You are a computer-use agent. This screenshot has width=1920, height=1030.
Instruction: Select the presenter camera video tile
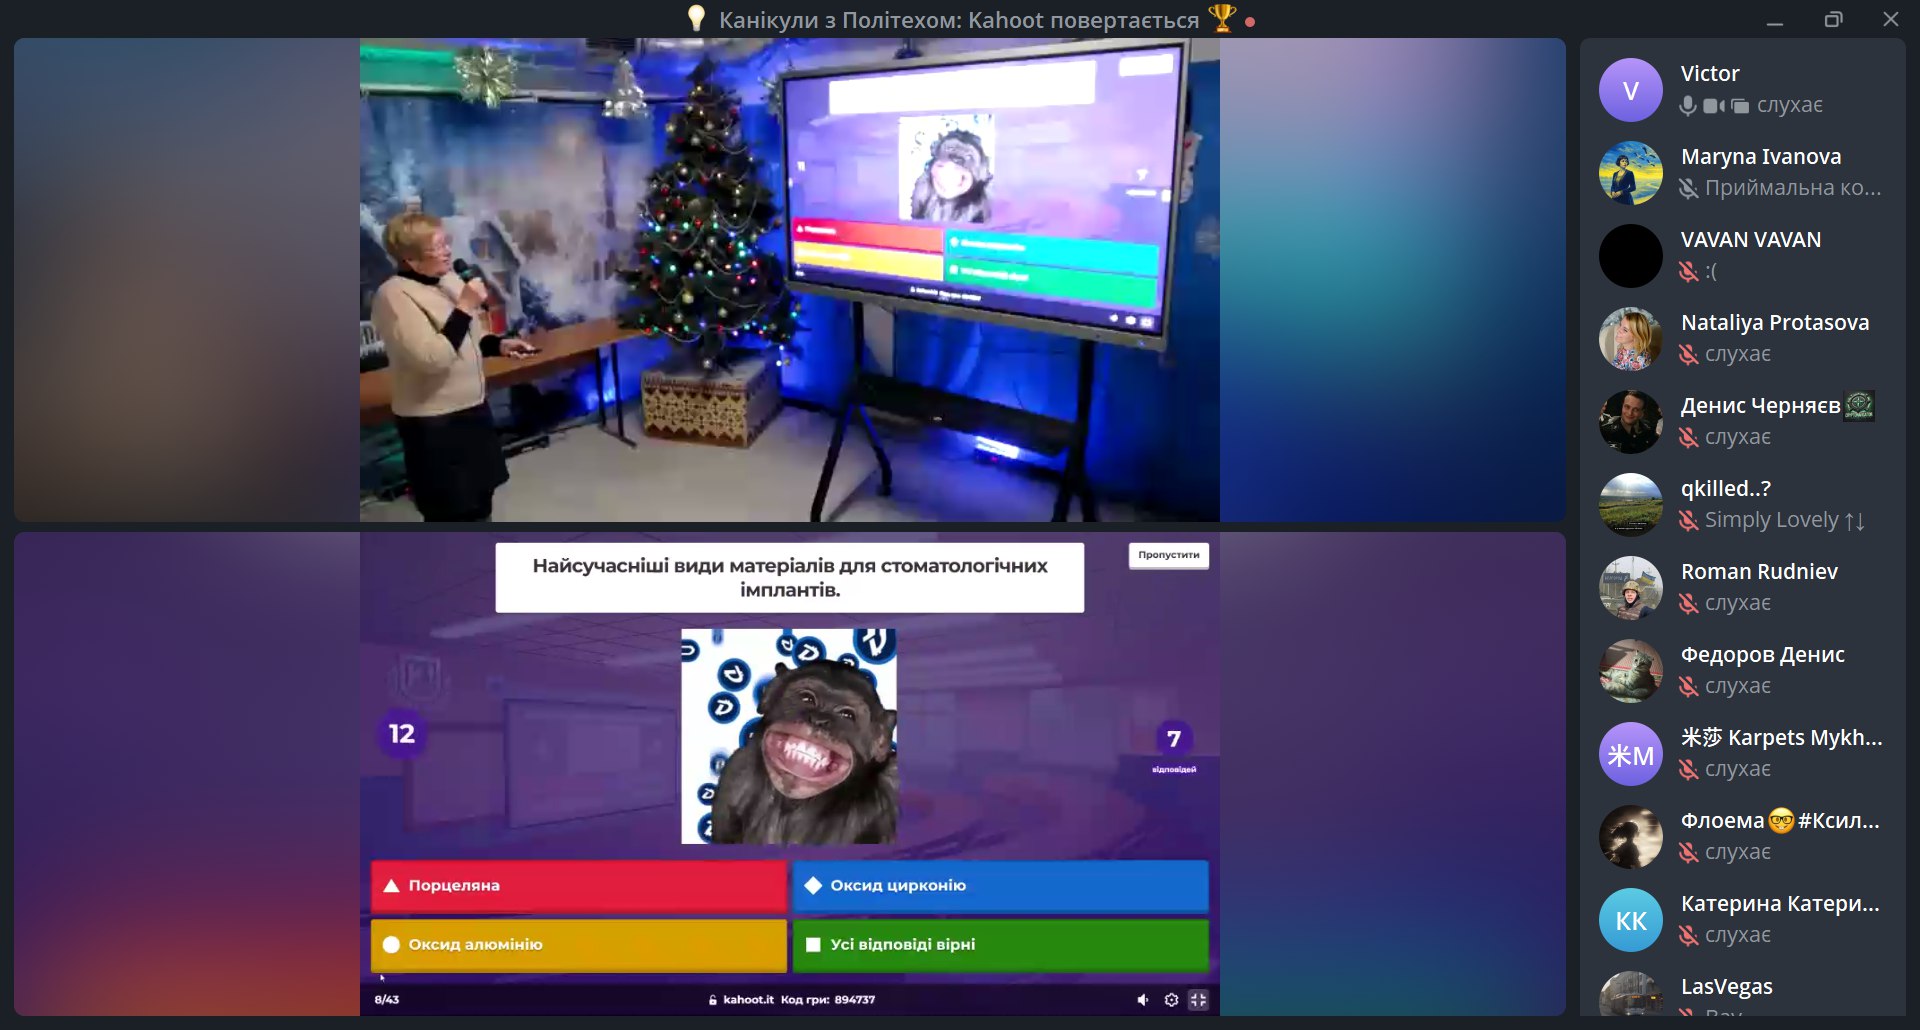point(790,280)
